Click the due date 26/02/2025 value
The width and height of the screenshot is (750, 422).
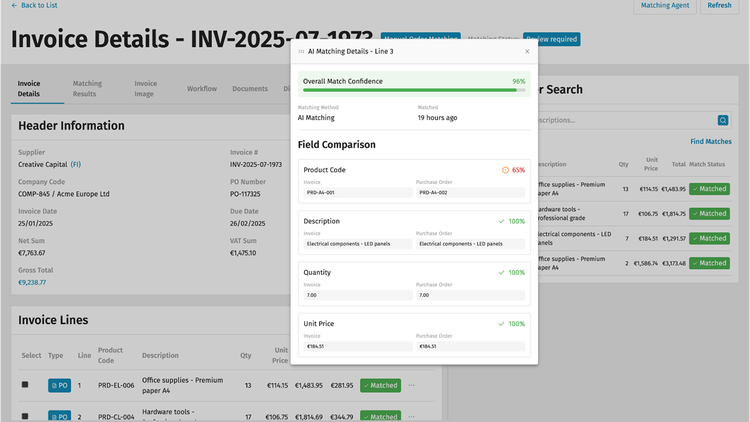tap(247, 223)
